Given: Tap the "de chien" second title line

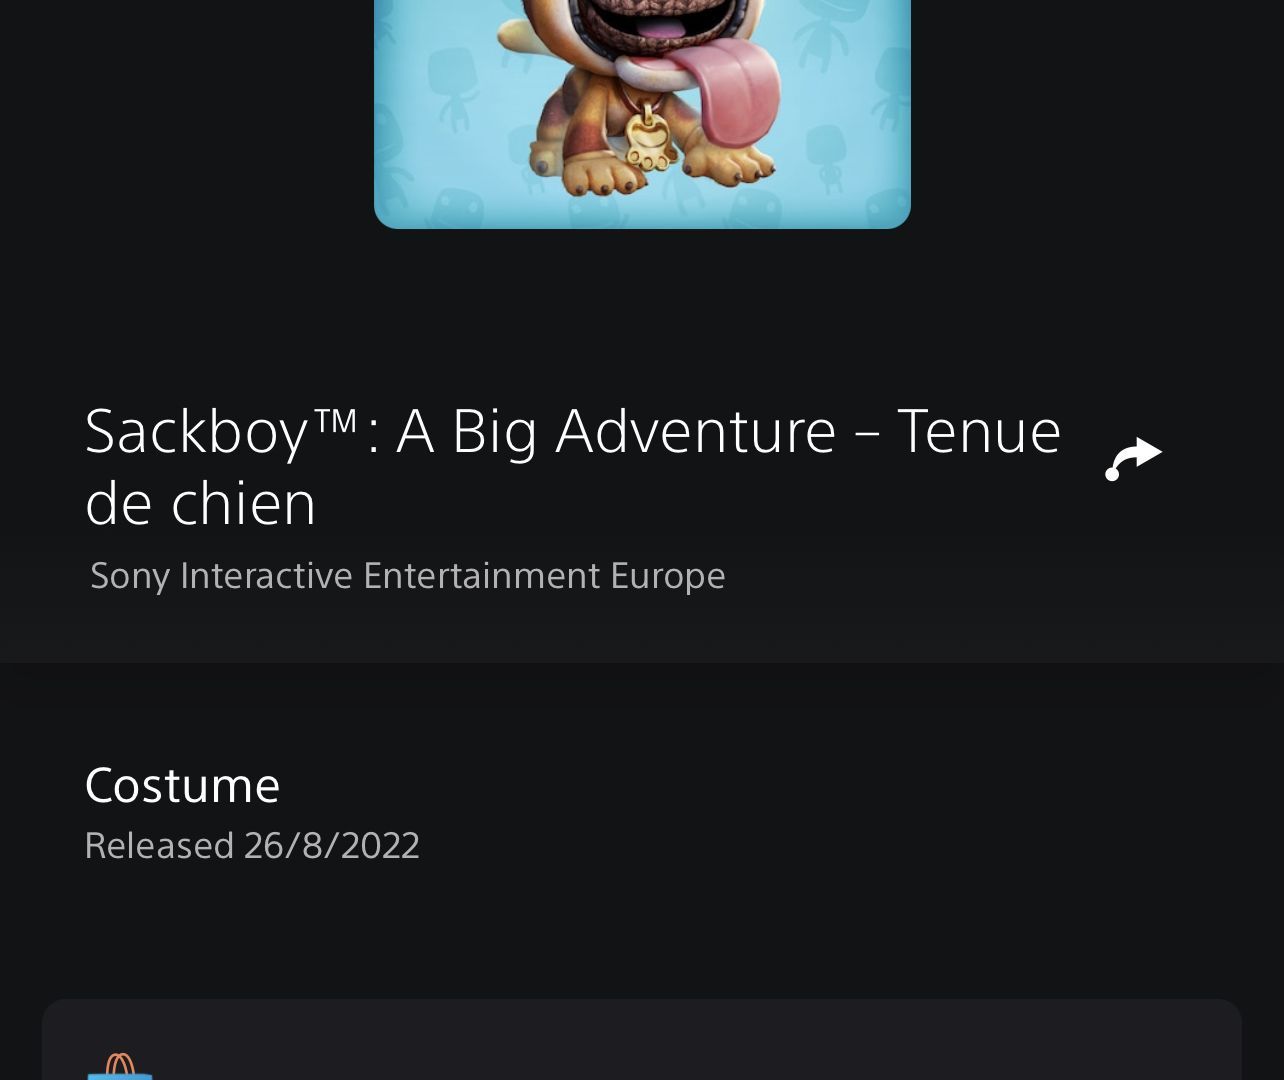Looking at the screenshot, I should coord(201,503).
